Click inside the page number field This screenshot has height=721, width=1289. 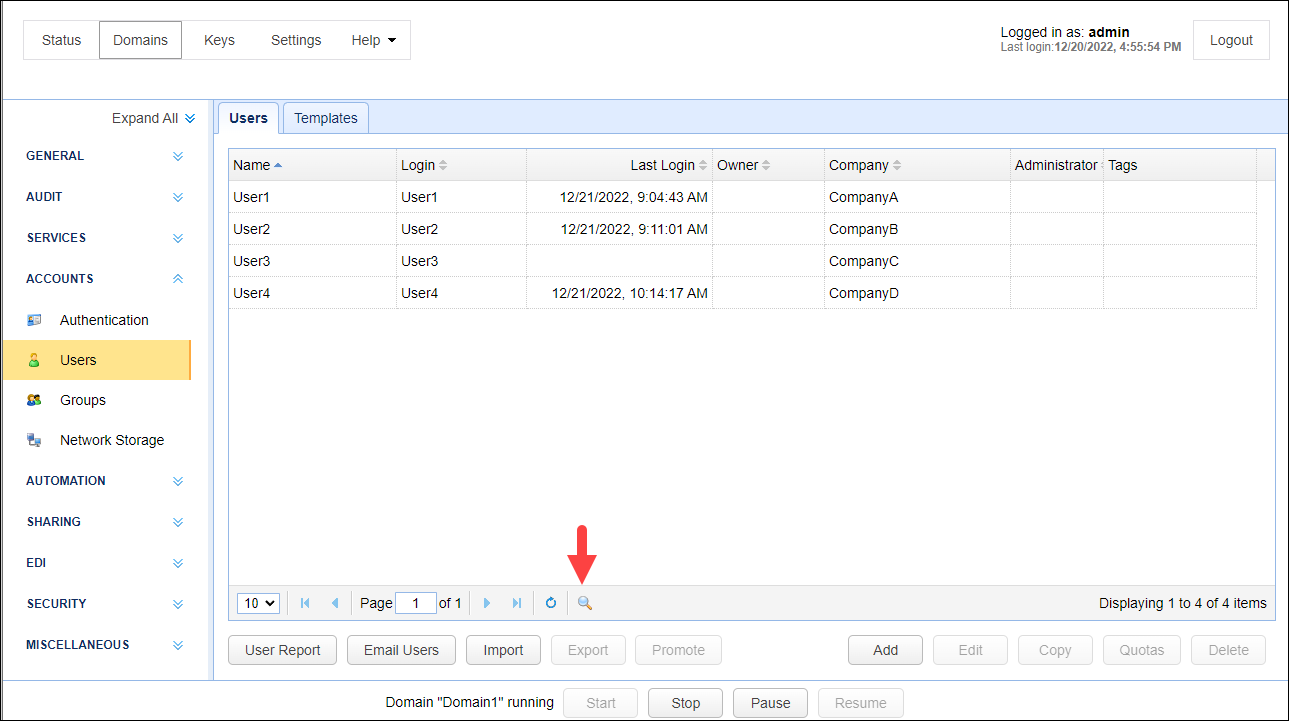tap(415, 602)
